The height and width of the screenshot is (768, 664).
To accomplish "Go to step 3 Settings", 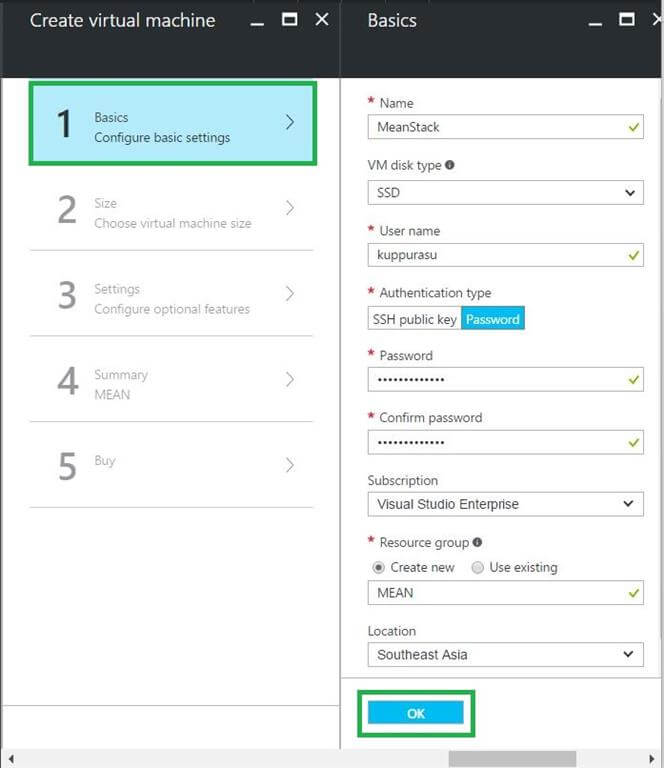I will 172,298.
